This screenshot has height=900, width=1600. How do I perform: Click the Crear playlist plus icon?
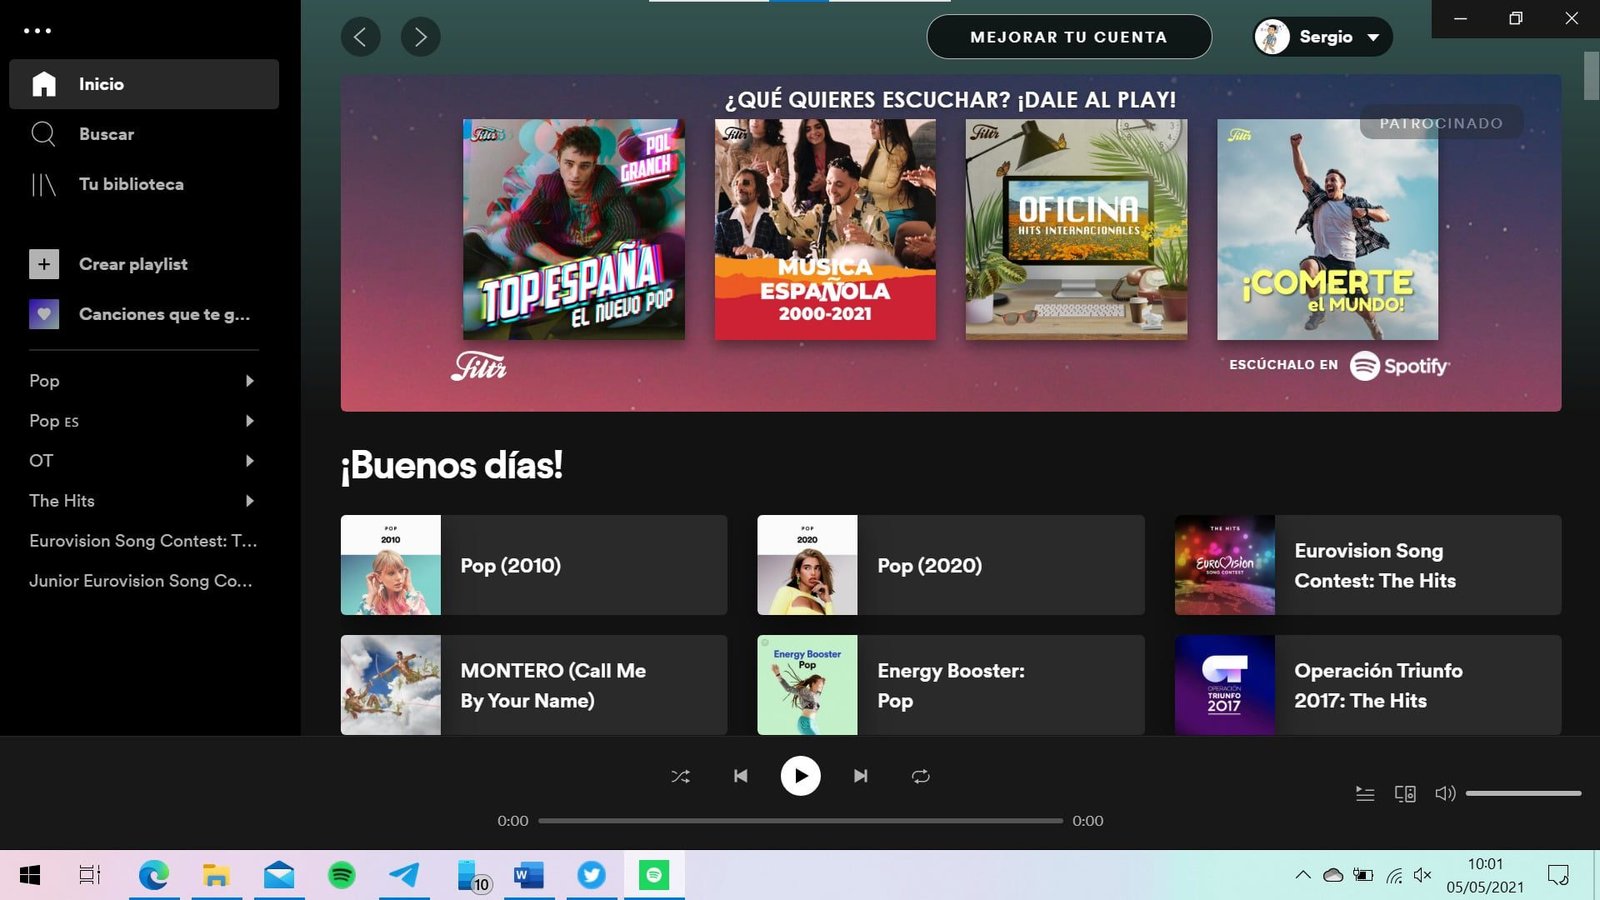click(44, 264)
